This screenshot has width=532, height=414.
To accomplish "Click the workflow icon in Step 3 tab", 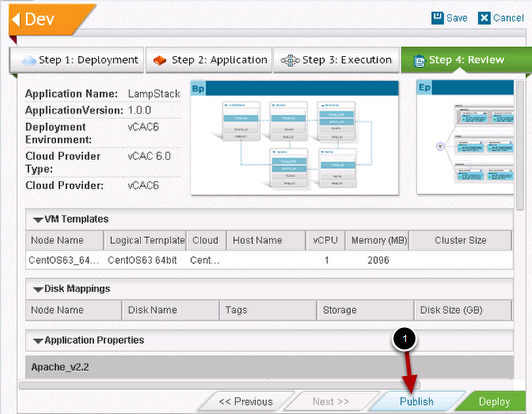I will coord(290,60).
